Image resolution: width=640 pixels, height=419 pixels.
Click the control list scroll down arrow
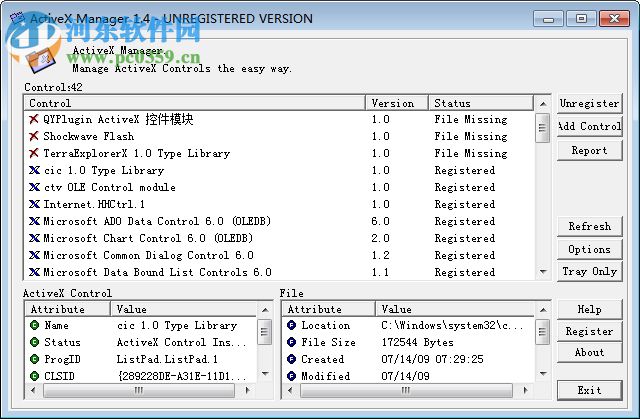point(542,272)
